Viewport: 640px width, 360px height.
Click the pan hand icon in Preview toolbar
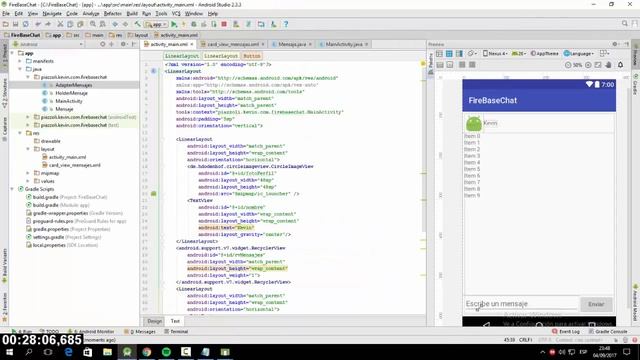pyautogui.click(x=608, y=65)
